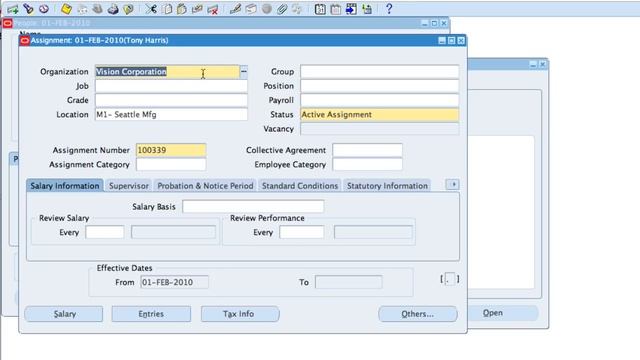Click the Others... button
The height and width of the screenshot is (360, 640).
418,314
